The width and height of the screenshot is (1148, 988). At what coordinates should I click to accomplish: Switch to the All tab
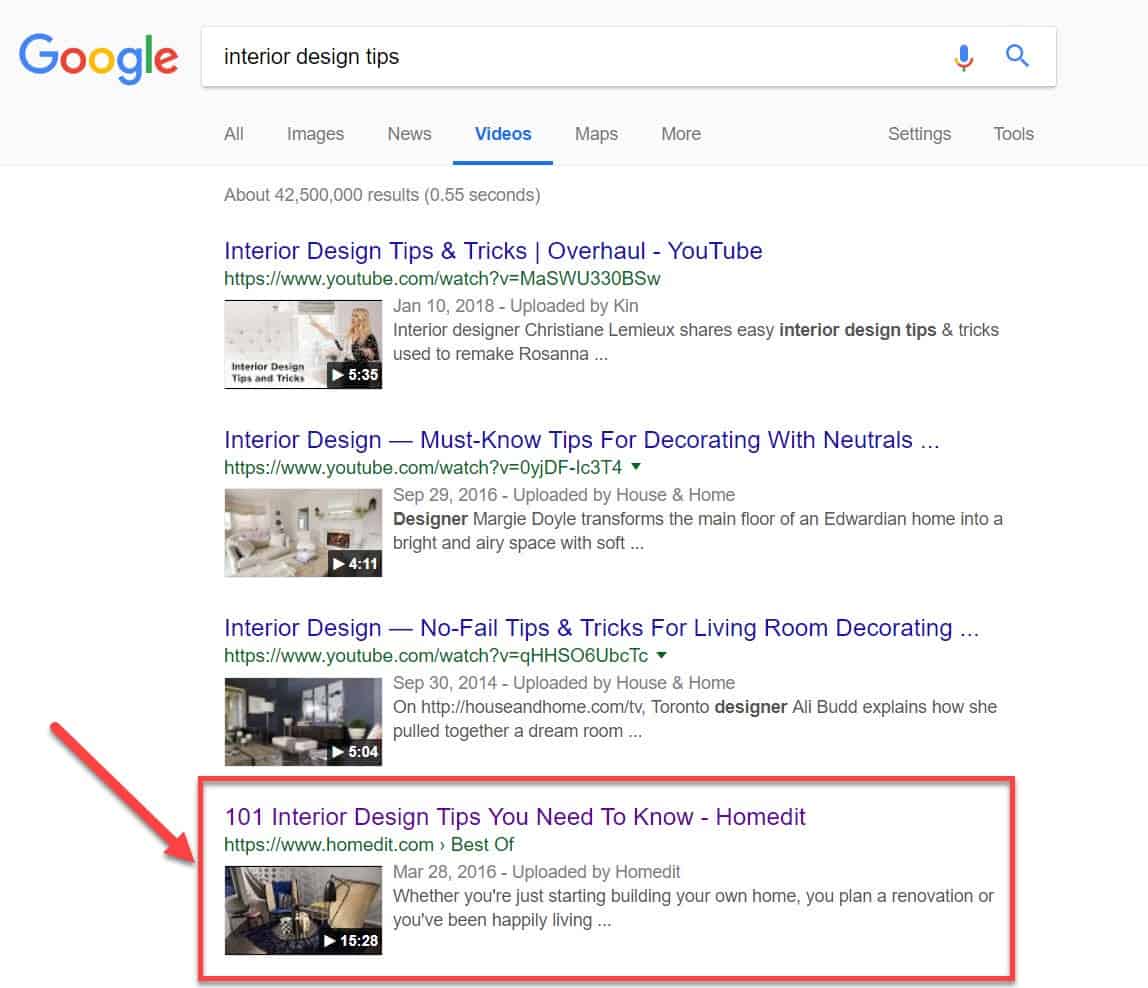[x=234, y=134]
